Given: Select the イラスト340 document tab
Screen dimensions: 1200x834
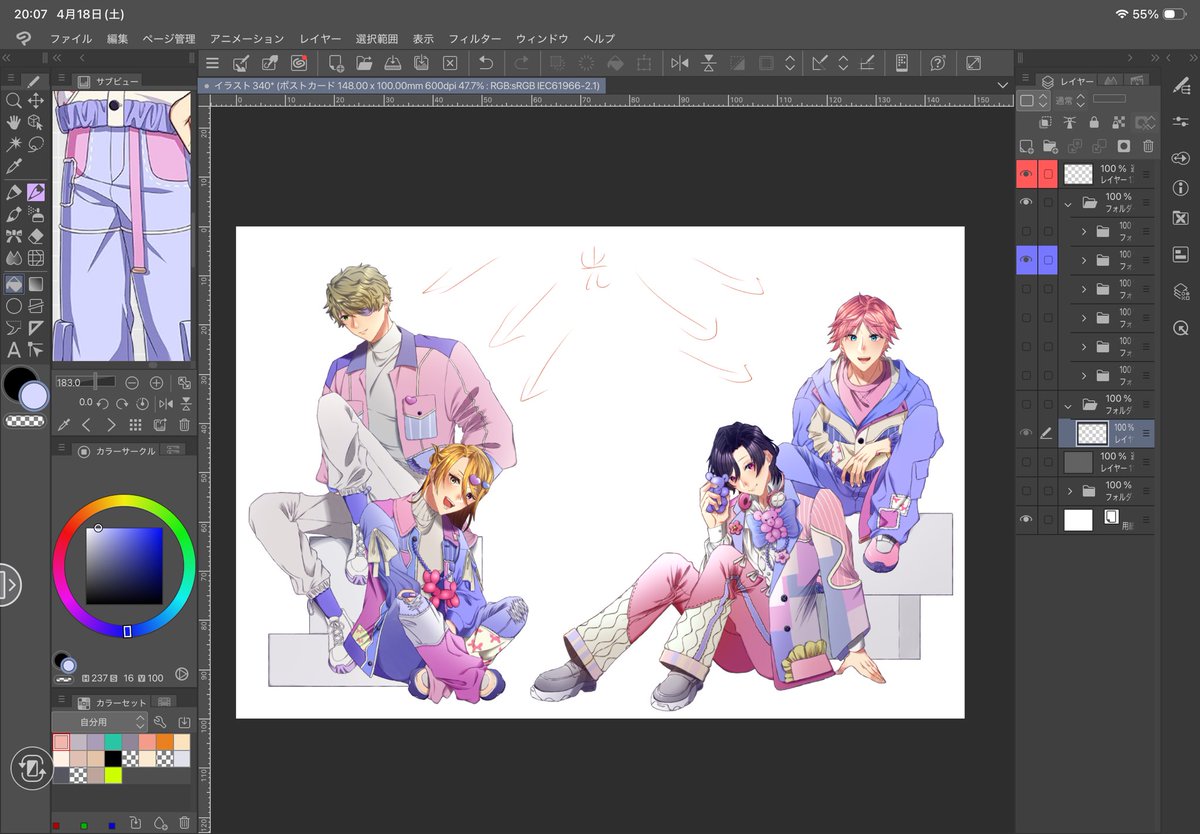Looking at the screenshot, I should (x=400, y=85).
